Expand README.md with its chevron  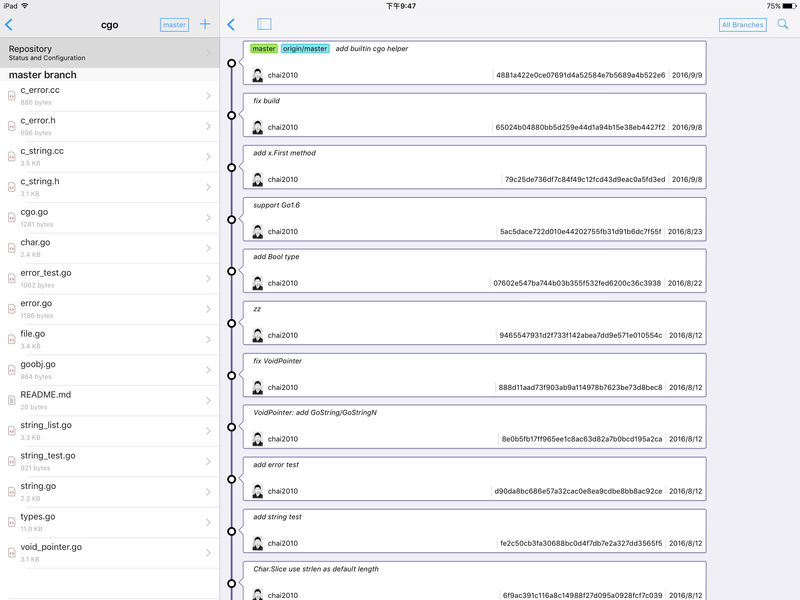[x=208, y=401]
